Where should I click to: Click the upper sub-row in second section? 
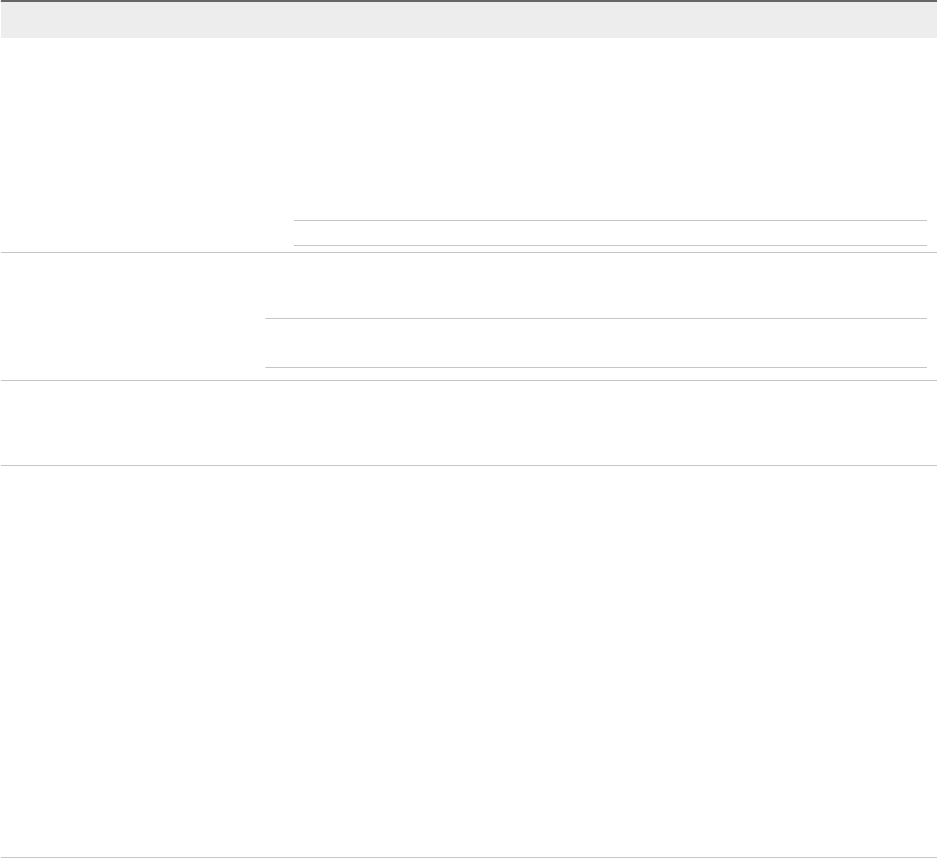point(596,286)
